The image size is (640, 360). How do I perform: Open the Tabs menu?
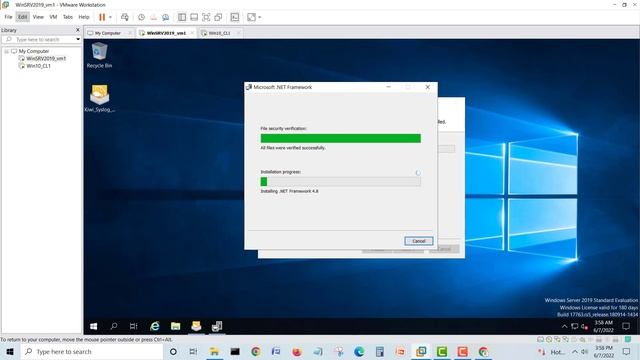68,17
